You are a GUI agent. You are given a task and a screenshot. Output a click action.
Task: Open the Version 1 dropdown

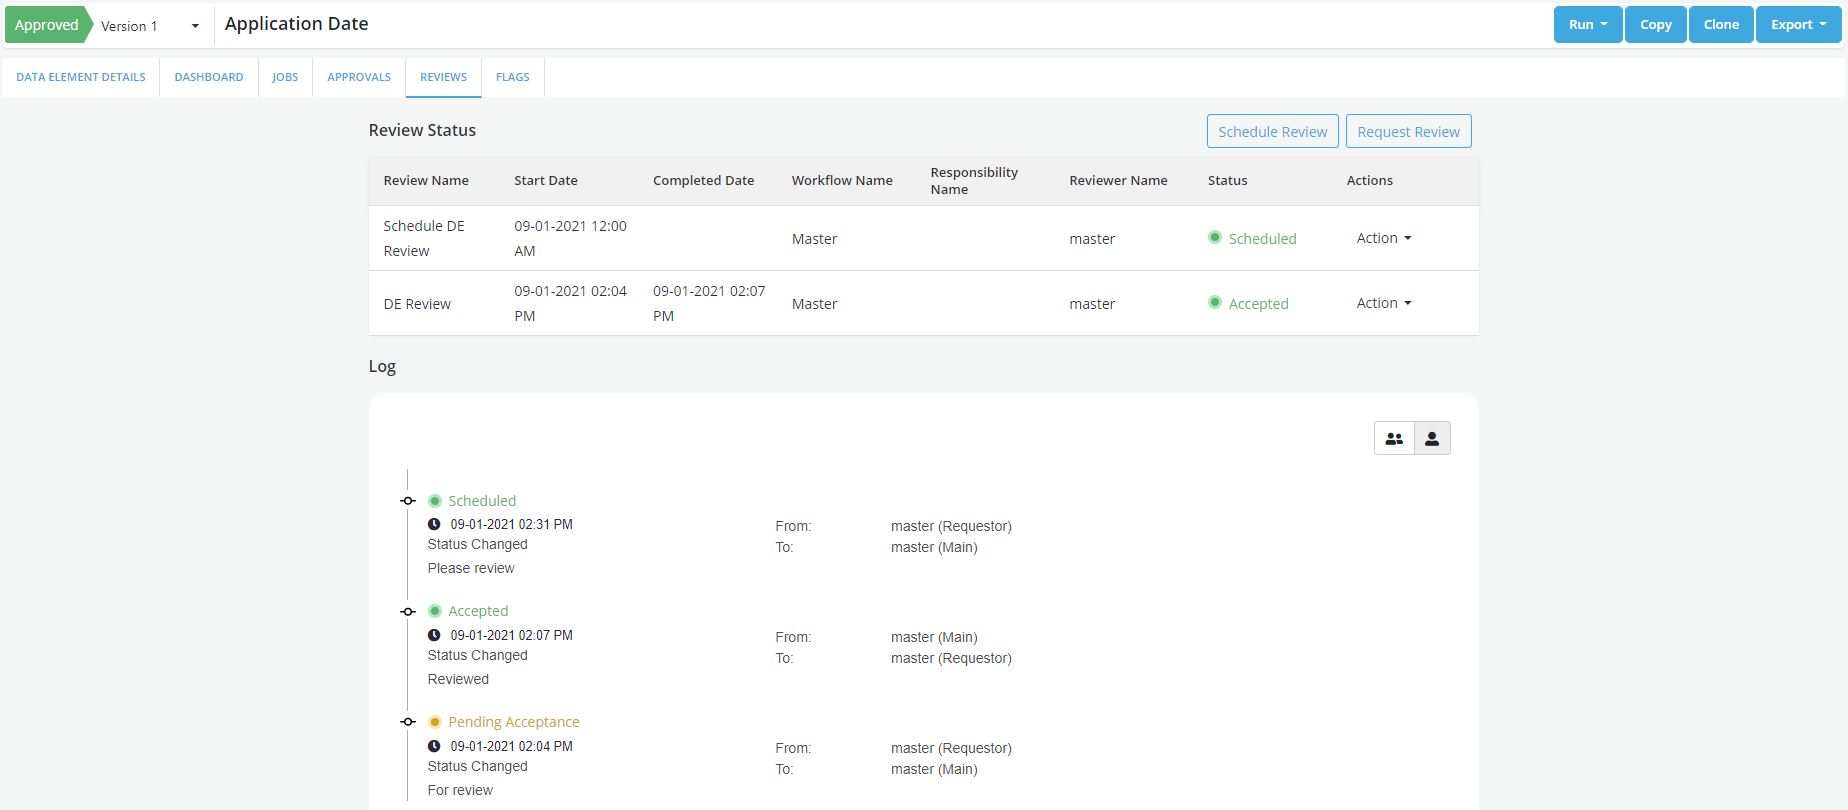pos(150,26)
